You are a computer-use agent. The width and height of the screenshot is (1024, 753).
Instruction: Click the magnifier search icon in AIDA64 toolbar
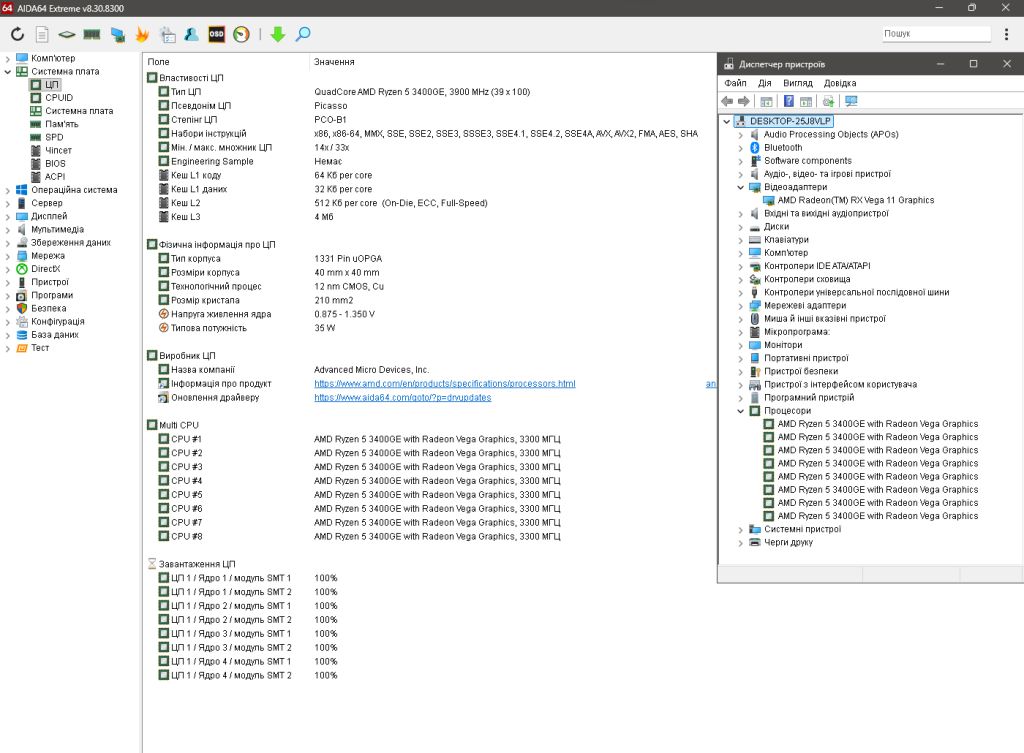pos(303,34)
